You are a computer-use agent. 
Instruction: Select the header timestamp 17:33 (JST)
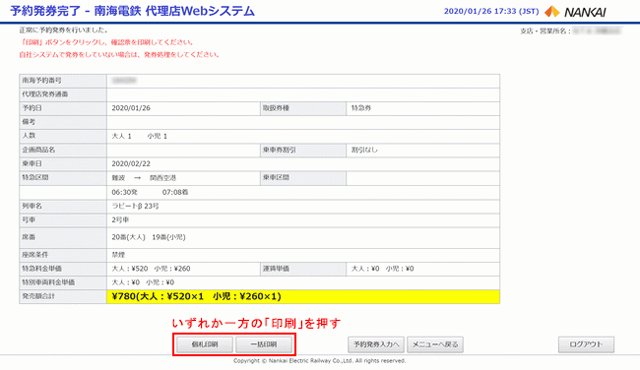(516, 11)
